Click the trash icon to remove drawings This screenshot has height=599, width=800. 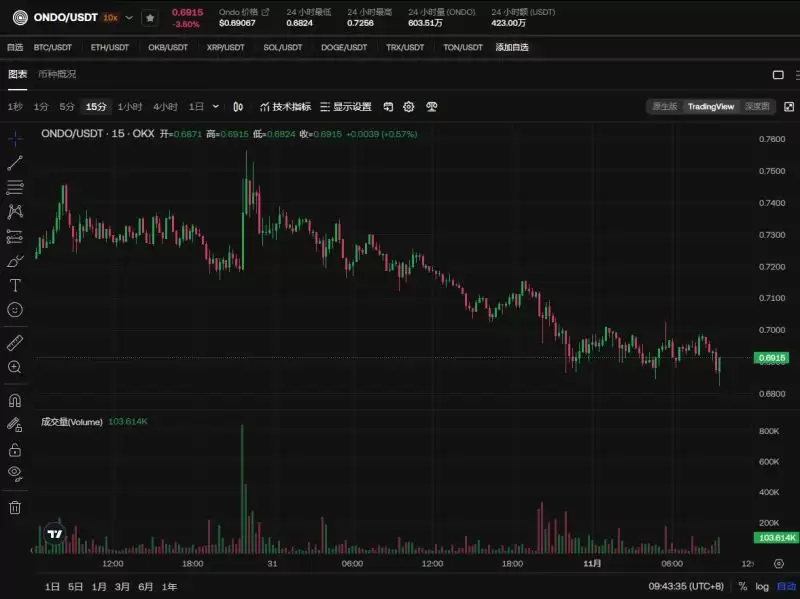[15, 507]
